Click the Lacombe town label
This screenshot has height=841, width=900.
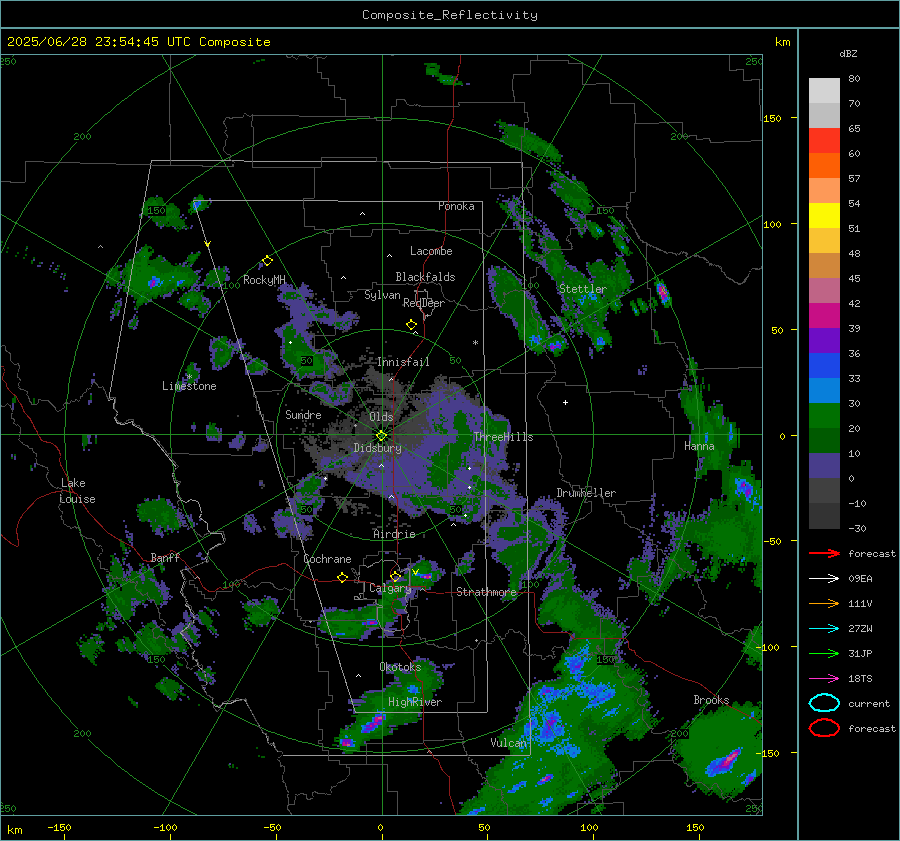431,251
